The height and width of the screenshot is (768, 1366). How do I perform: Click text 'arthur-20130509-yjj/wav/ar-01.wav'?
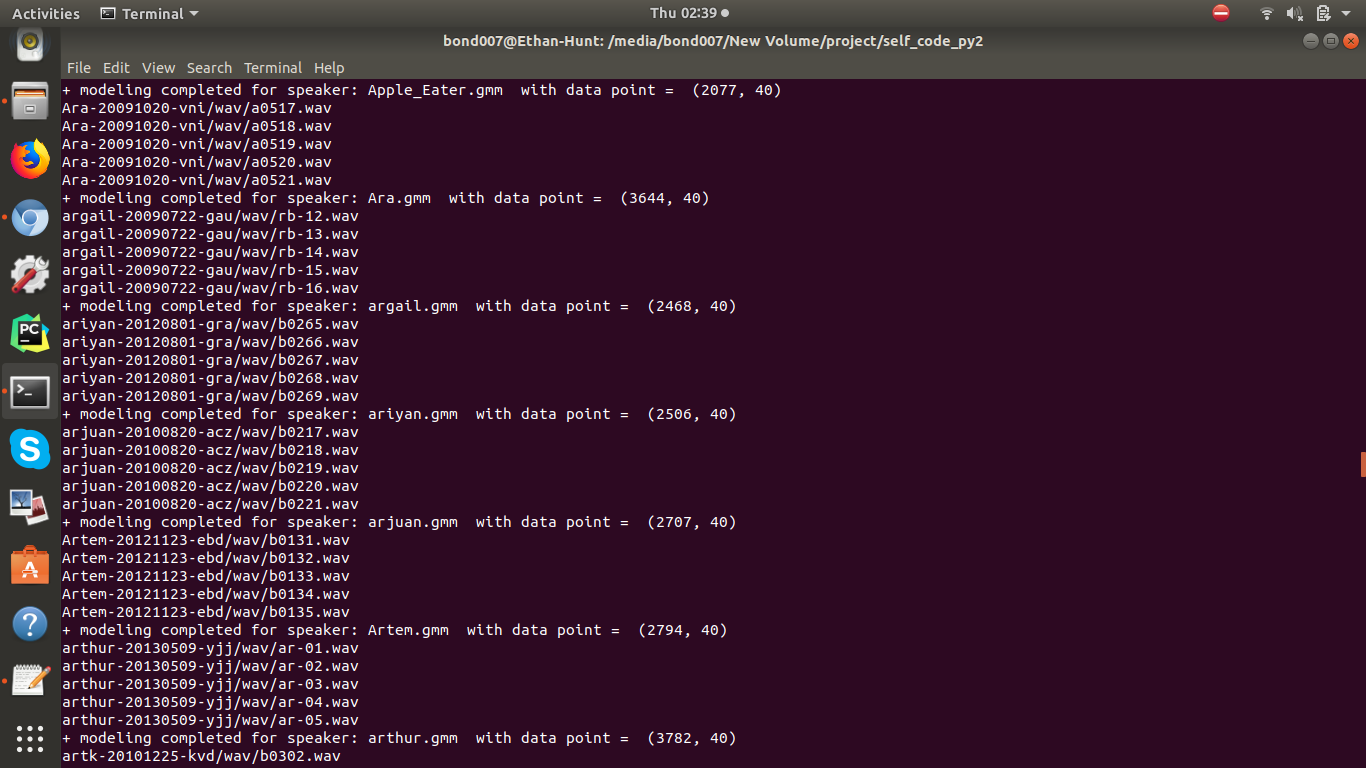pyautogui.click(x=210, y=648)
